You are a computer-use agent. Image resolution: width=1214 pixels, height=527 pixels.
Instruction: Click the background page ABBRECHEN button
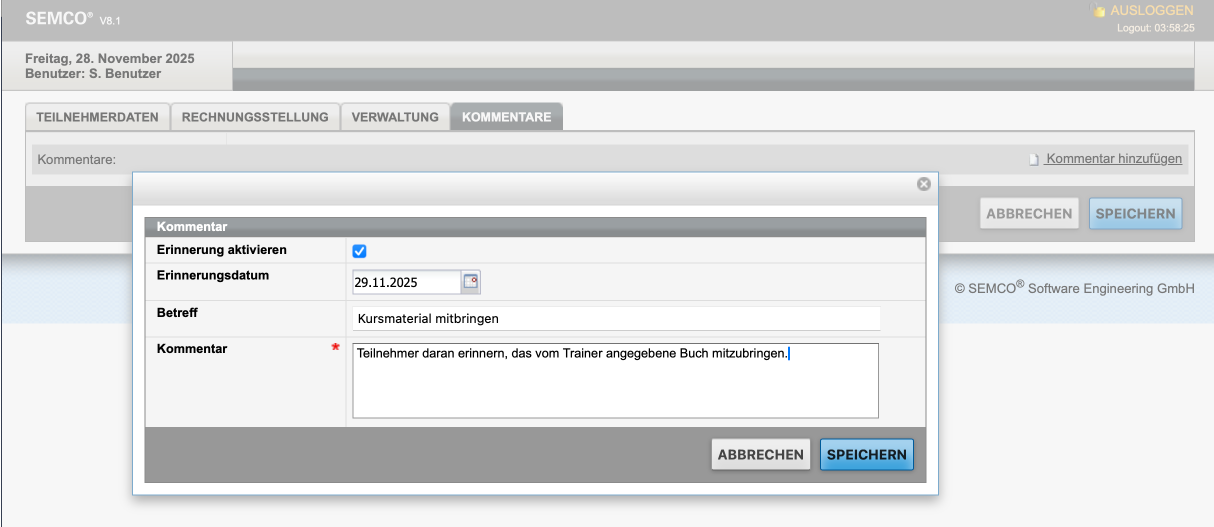pos(1029,213)
